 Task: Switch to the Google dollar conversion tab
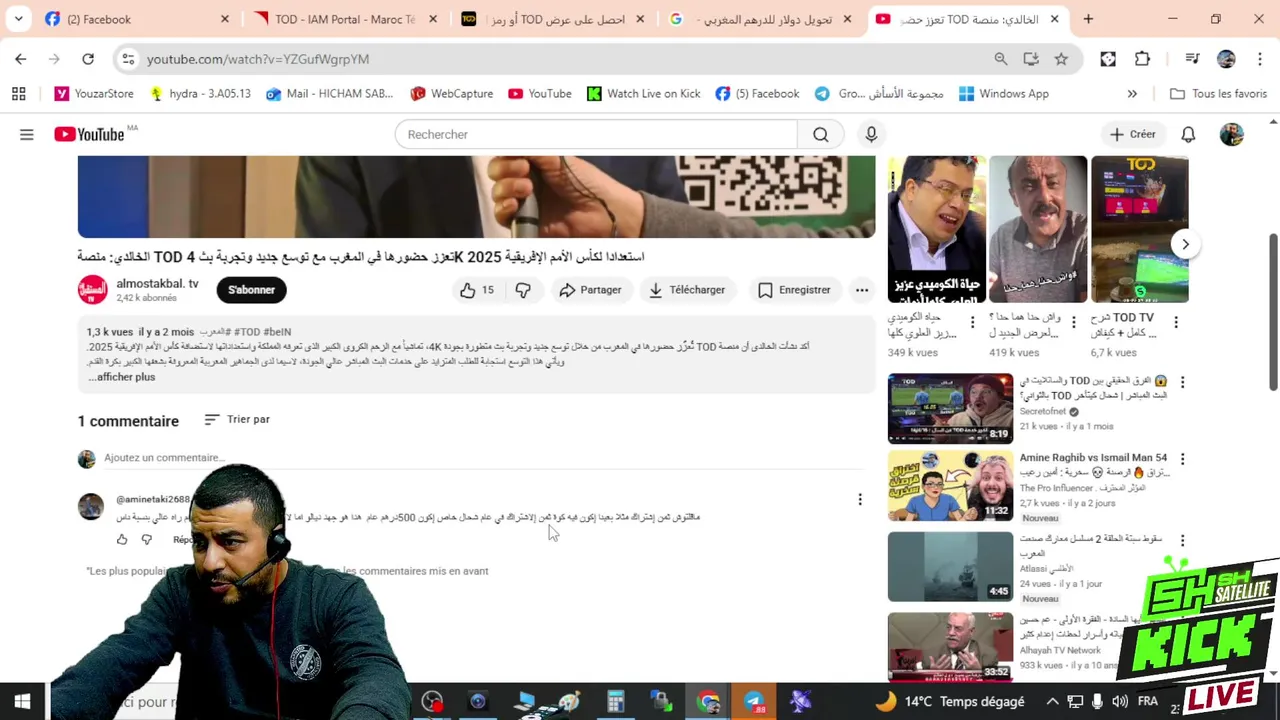pyautogui.click(x=762, y=19)
